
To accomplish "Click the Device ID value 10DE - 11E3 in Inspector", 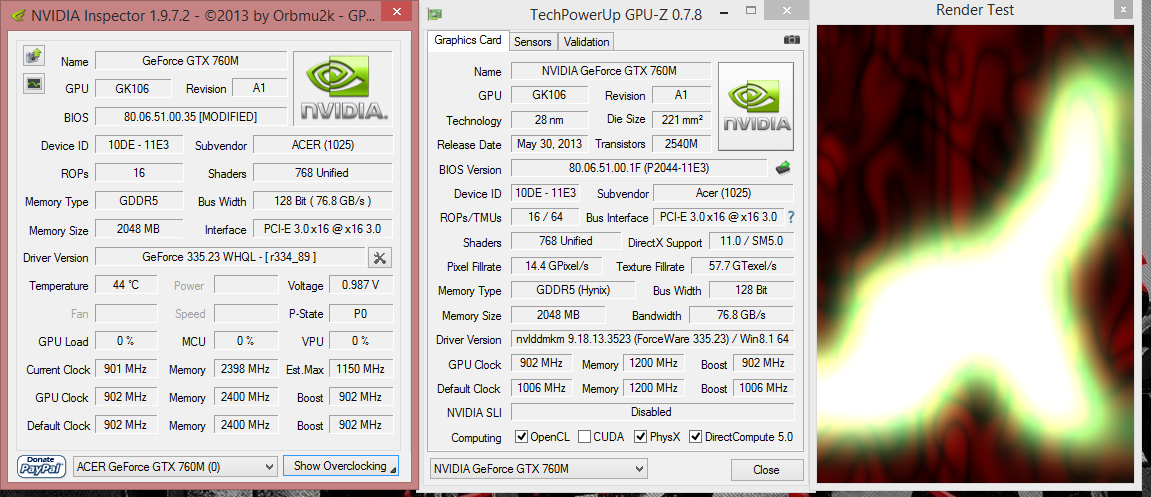I will click(x=139, y=145).
